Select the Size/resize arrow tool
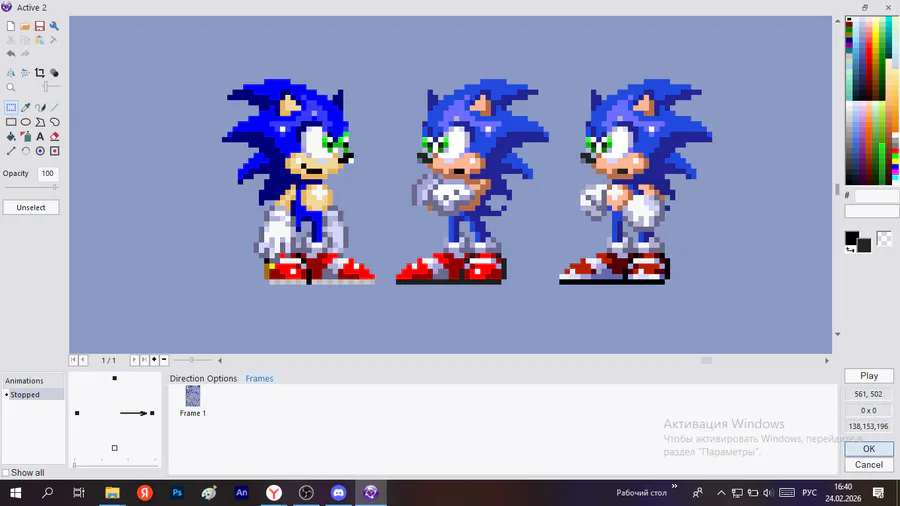900x506 pixels. point(11,151)
